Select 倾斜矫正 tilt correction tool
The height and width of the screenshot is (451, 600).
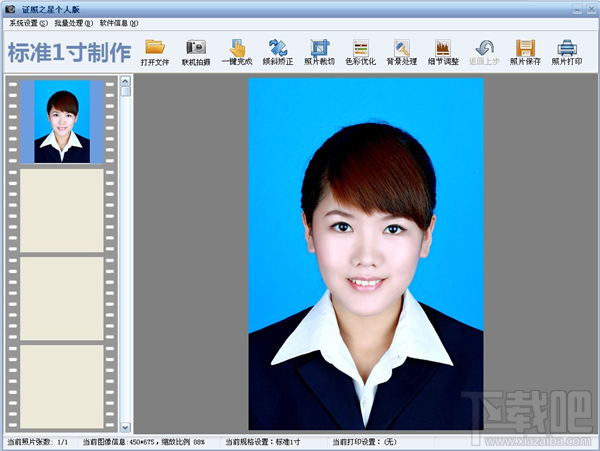(278, 52)
